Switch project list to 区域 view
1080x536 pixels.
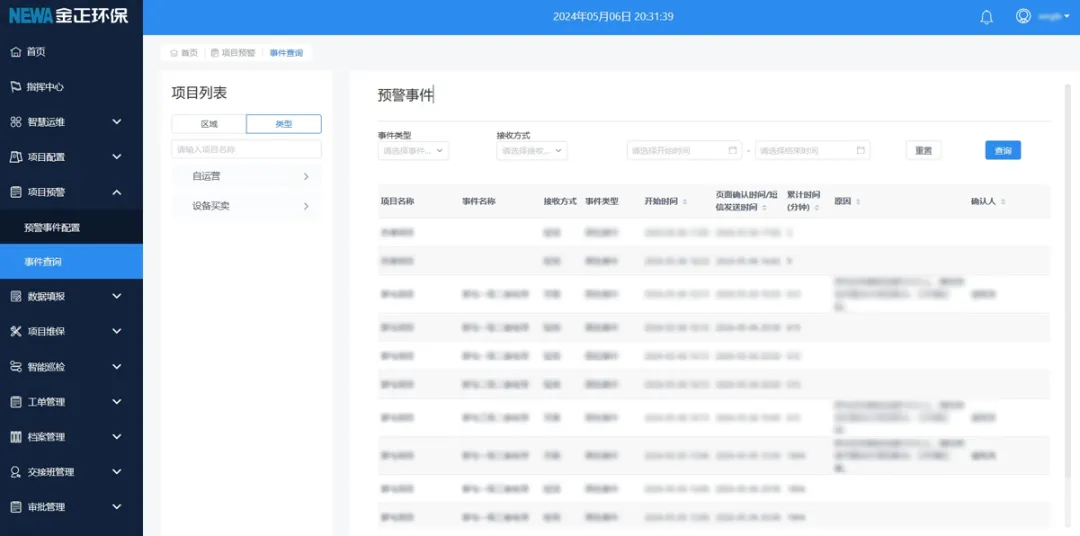click(209, 124)
